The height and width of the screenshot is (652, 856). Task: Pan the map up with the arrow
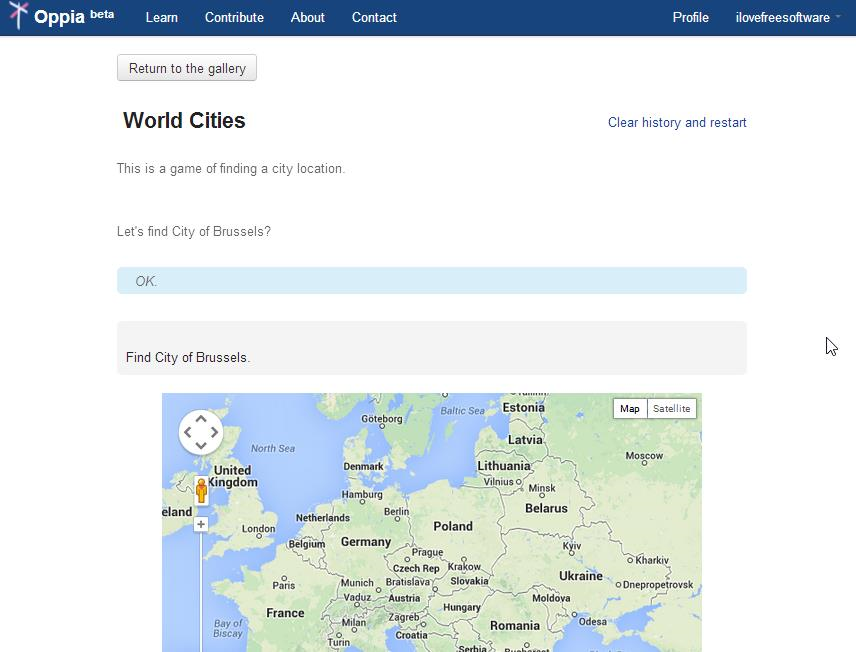coord(201,419)
